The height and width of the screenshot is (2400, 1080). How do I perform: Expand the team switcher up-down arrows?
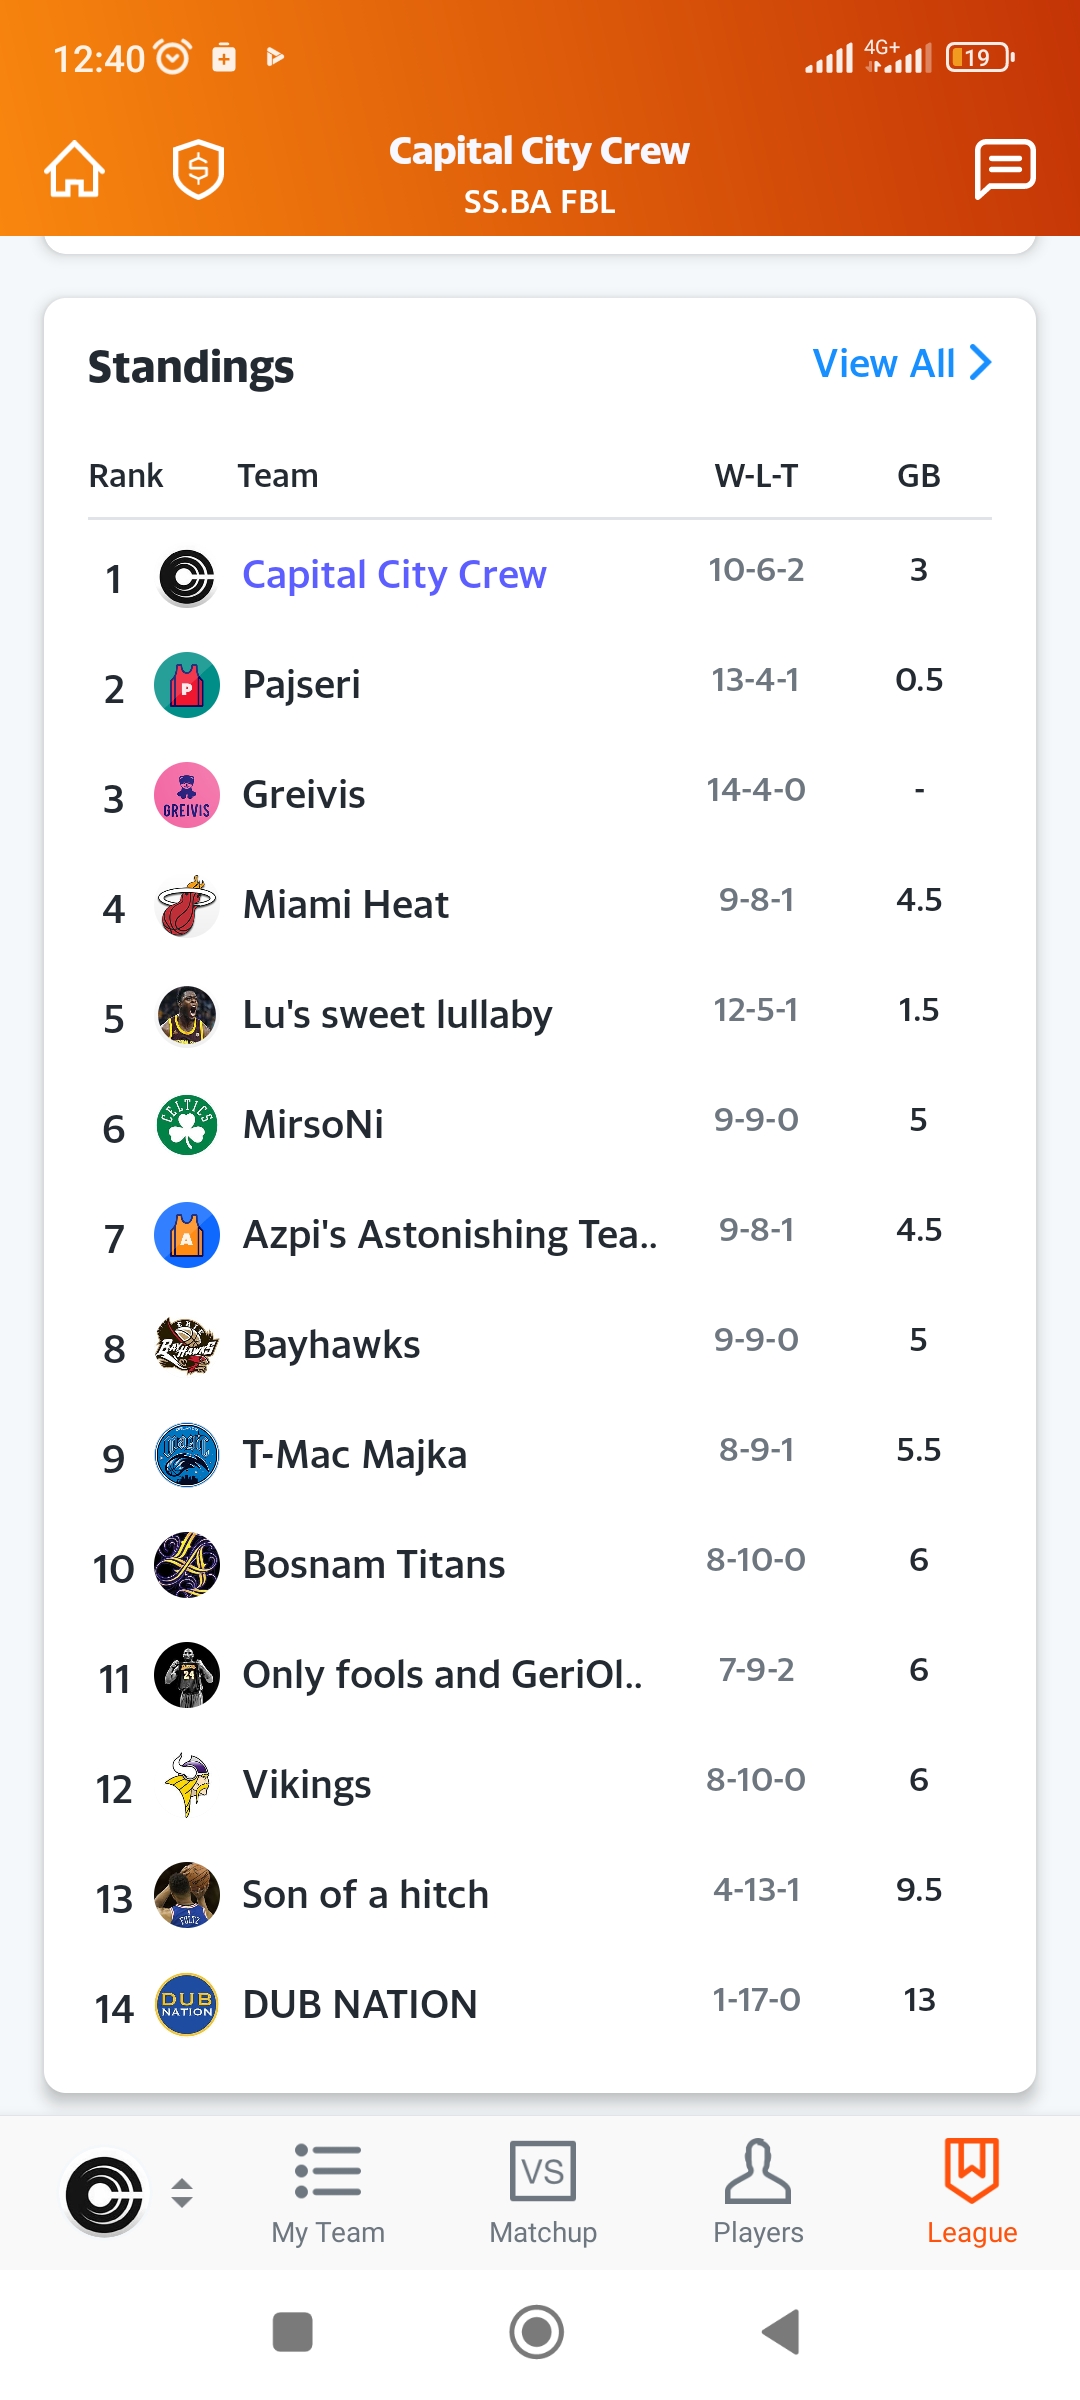click(x=182, y=2193)
